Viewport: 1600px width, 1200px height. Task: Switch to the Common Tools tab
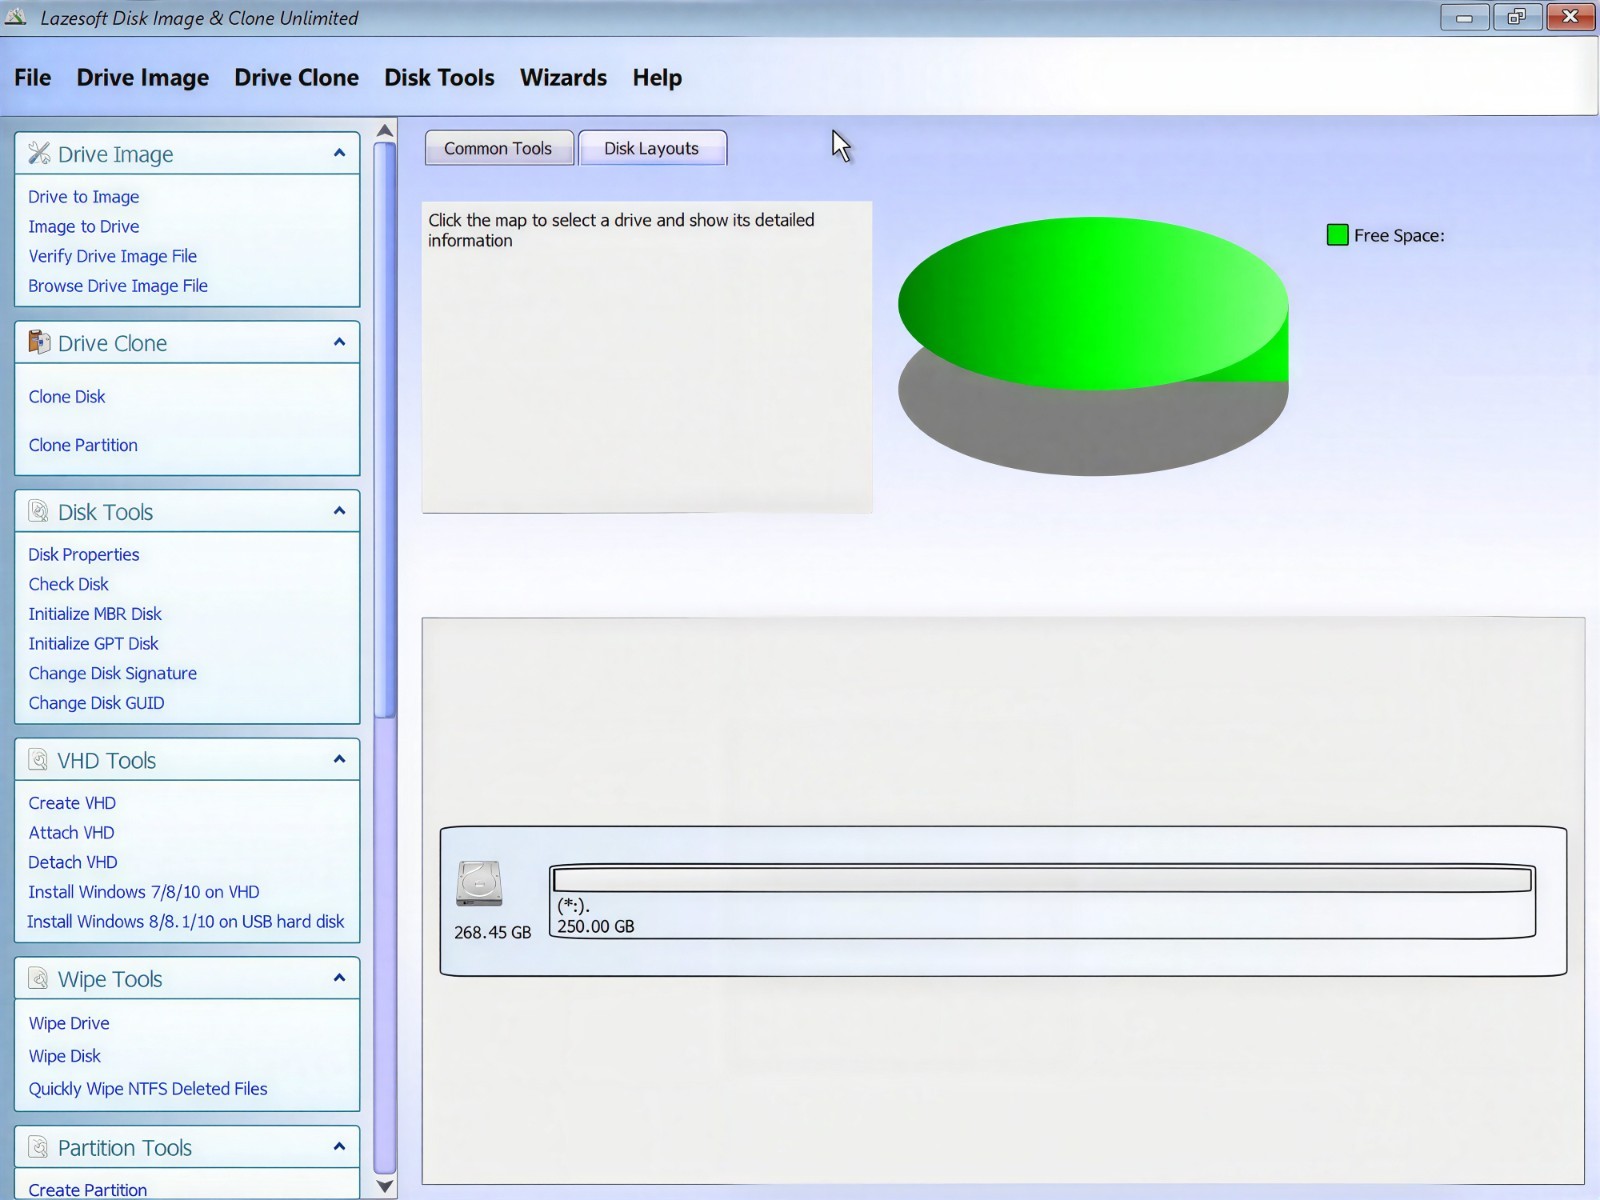pos(499,148)
